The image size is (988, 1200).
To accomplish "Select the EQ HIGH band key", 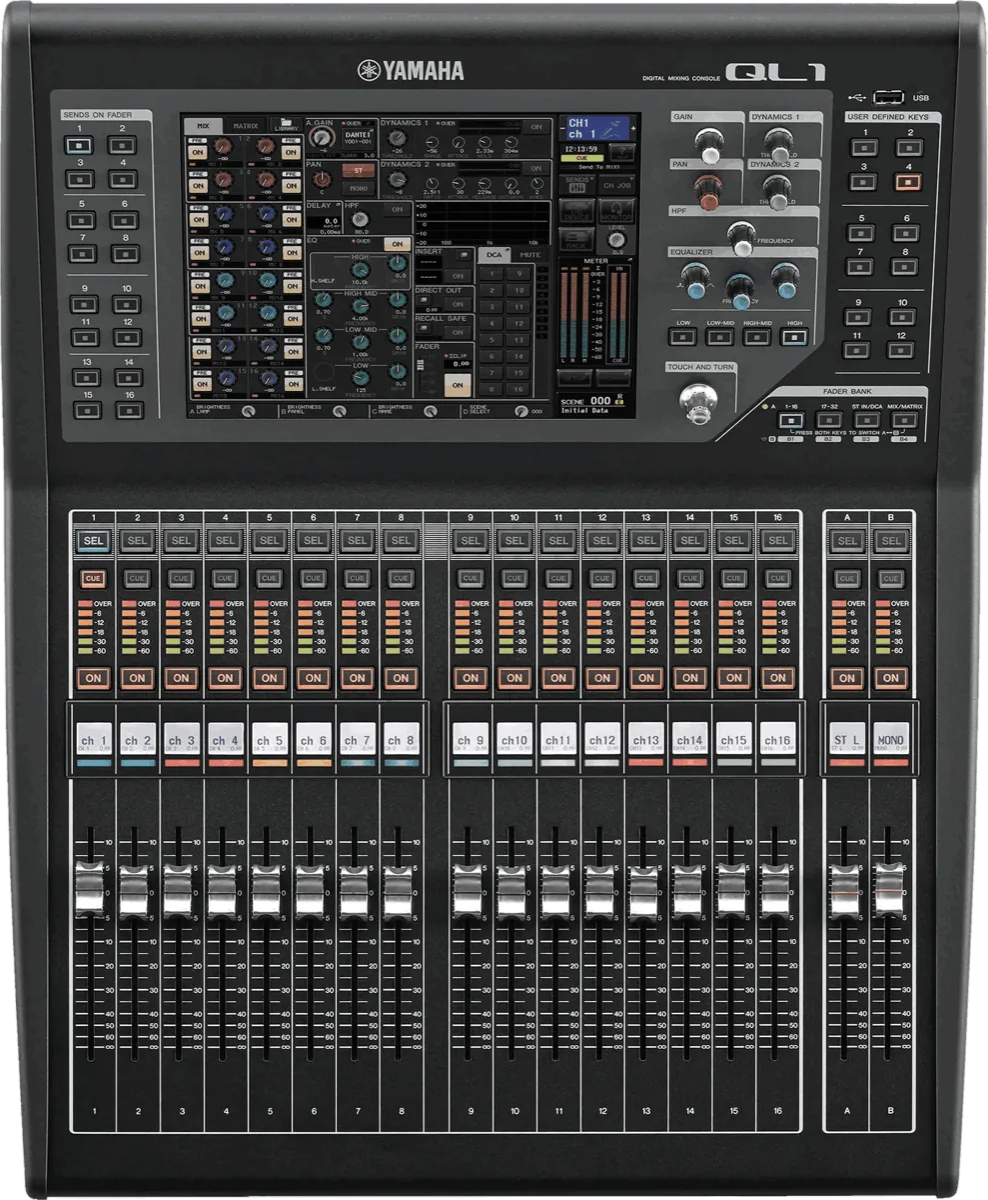I will (x=794, y=337).
